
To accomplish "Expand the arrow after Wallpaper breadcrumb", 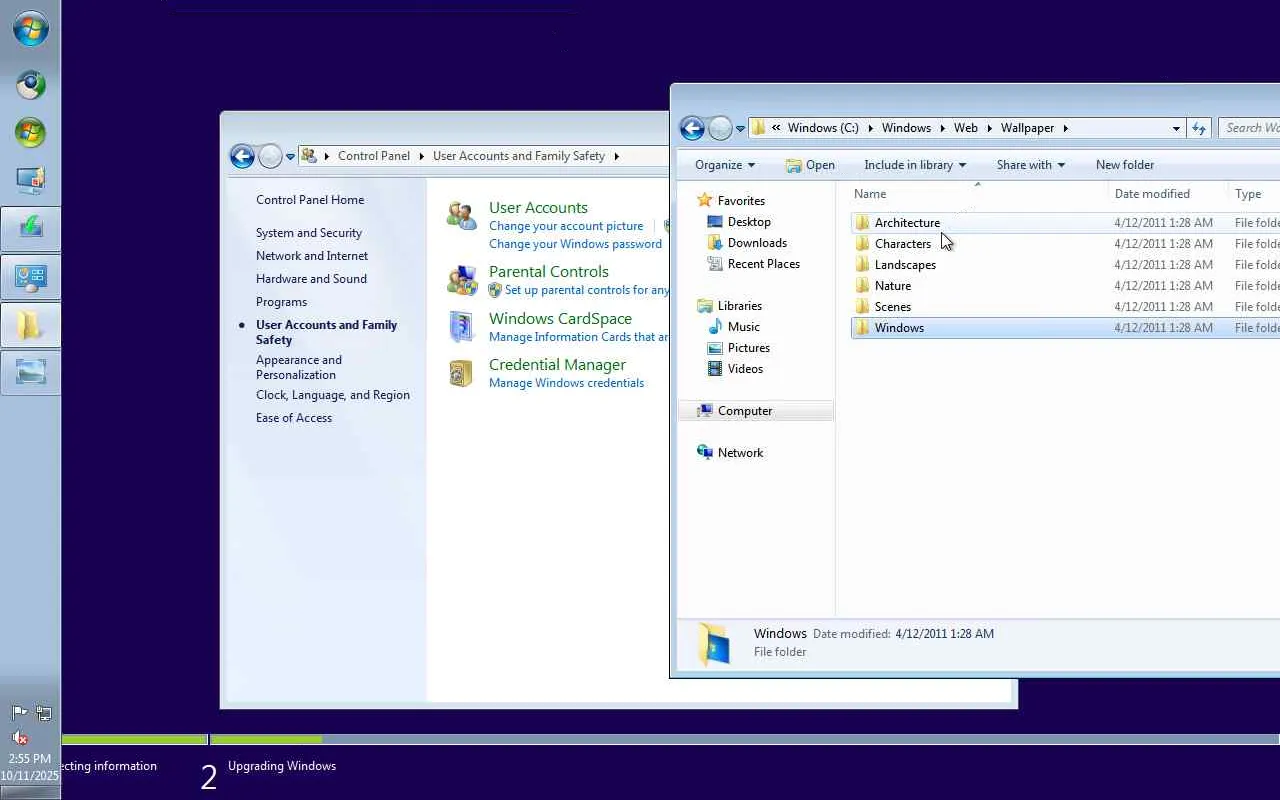I will 1066,128.
